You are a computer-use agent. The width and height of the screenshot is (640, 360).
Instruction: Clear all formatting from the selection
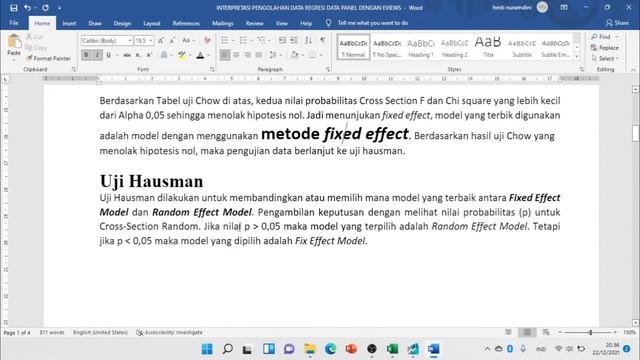pyautogui.click(x=207, y=40)
